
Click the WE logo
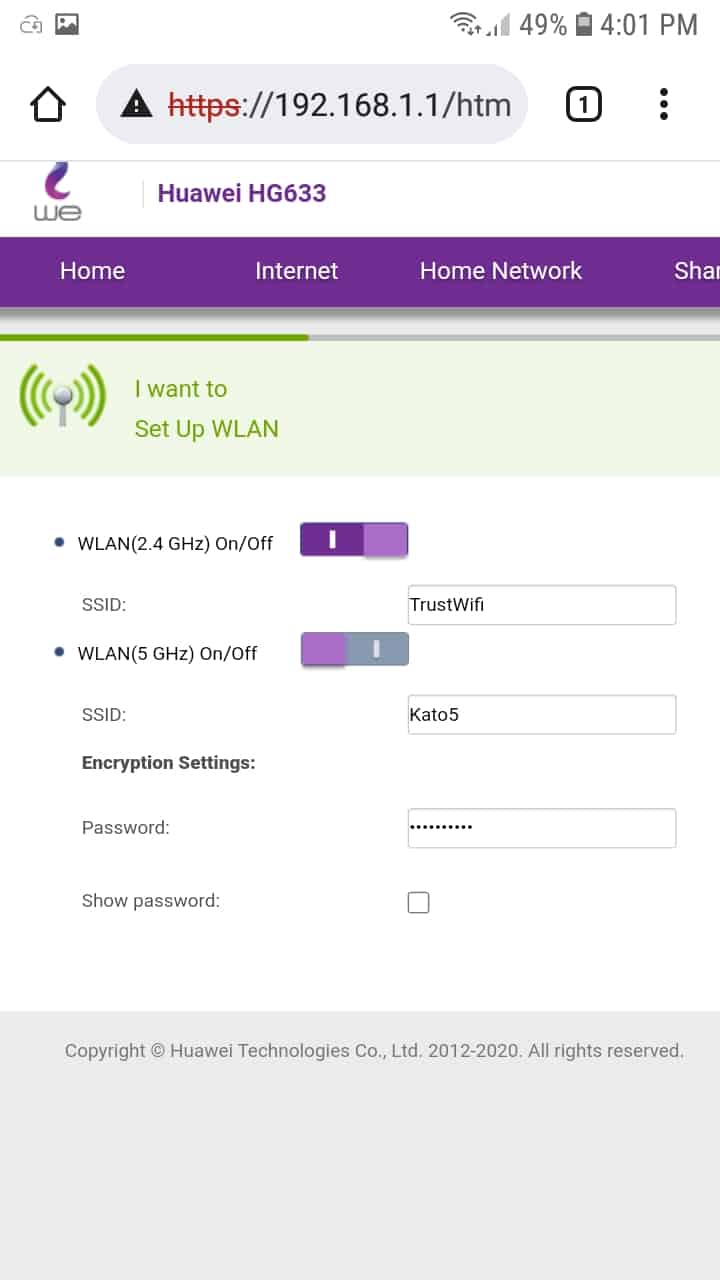click(57, 193)
